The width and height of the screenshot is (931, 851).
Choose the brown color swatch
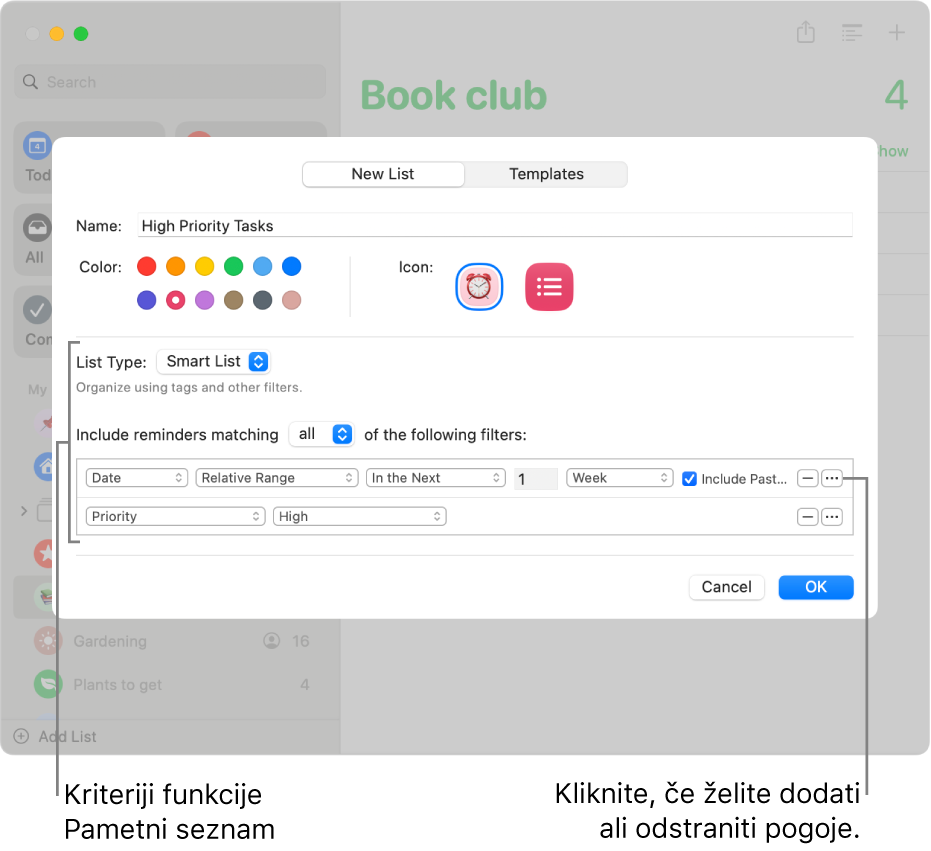click(233, 300)
